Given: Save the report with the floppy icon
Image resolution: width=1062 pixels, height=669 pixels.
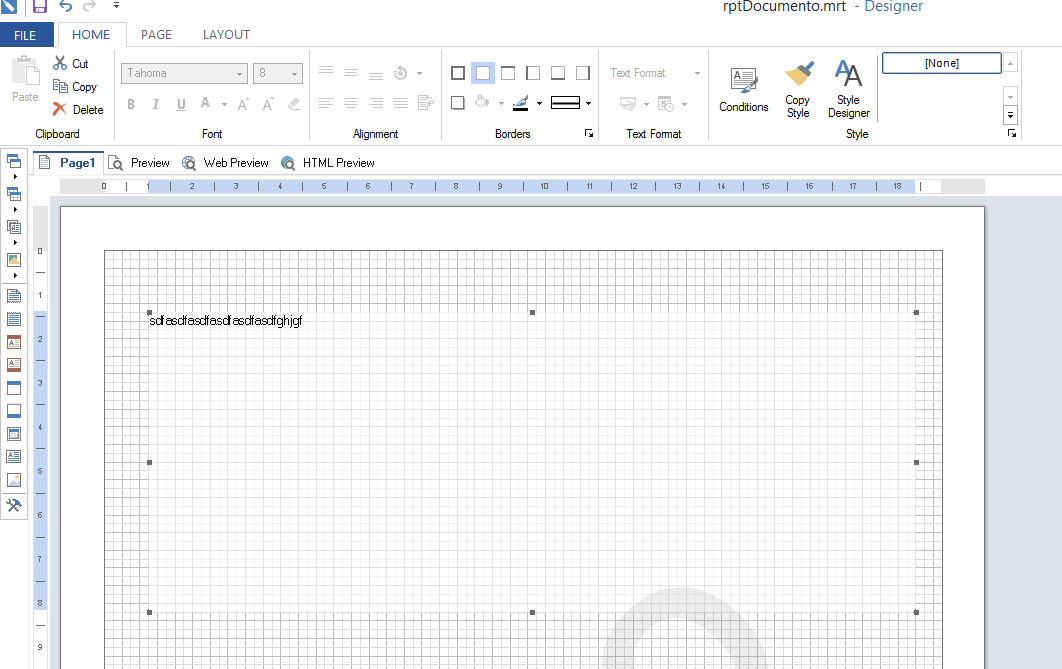Looking at the screenshot, I should [x=39, y=6].
